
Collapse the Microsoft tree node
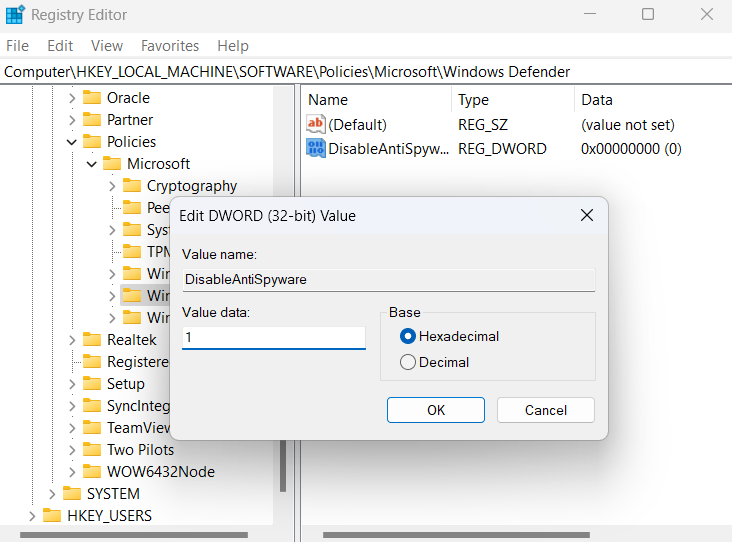(x=92, y=164)
